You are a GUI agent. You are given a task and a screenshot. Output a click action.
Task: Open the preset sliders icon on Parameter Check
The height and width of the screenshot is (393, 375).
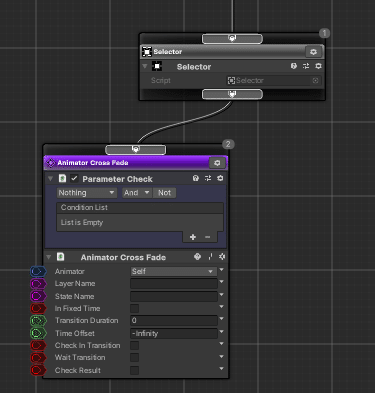point(208,178)
